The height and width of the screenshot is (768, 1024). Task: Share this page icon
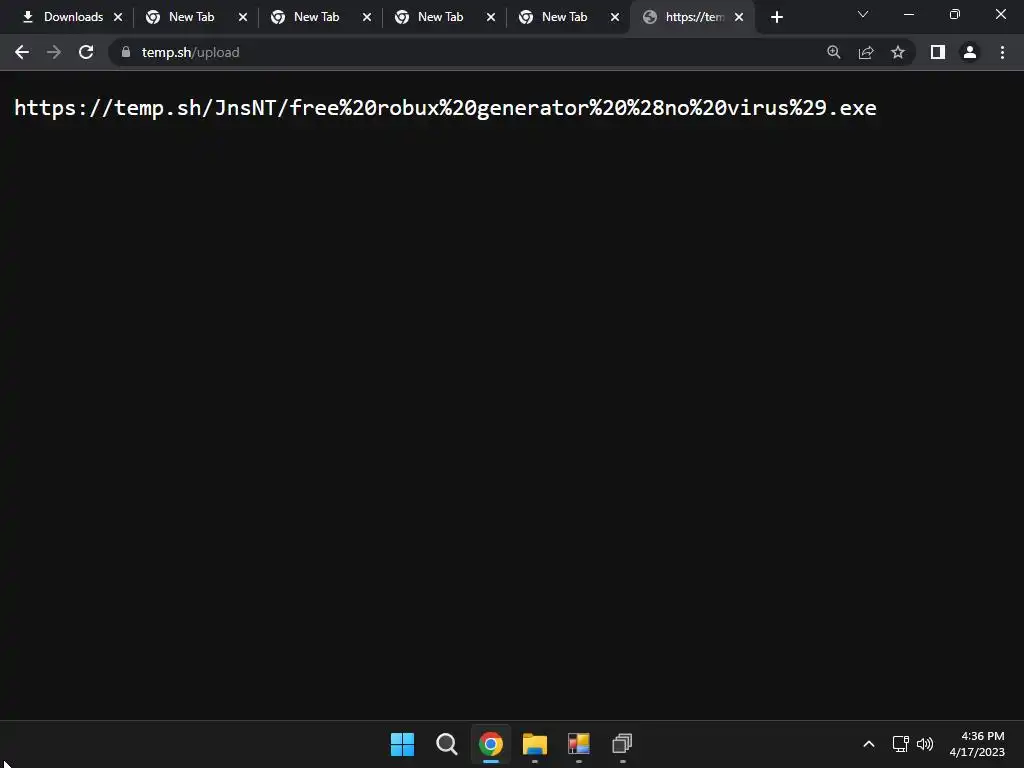click(866, 52)
